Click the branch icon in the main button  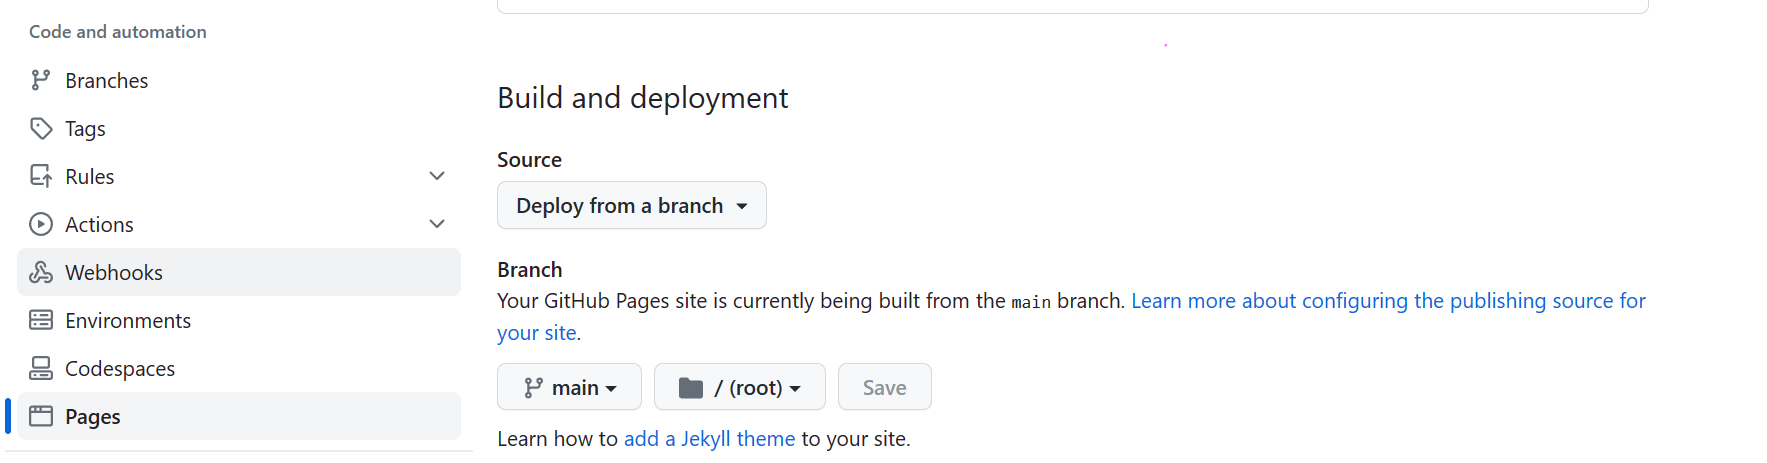click(x=534, y=387)
